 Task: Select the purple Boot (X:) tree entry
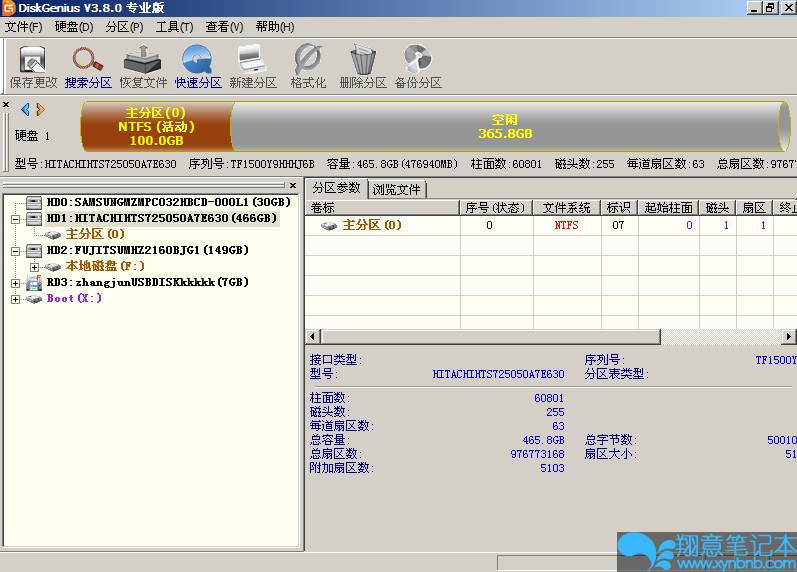74,298
